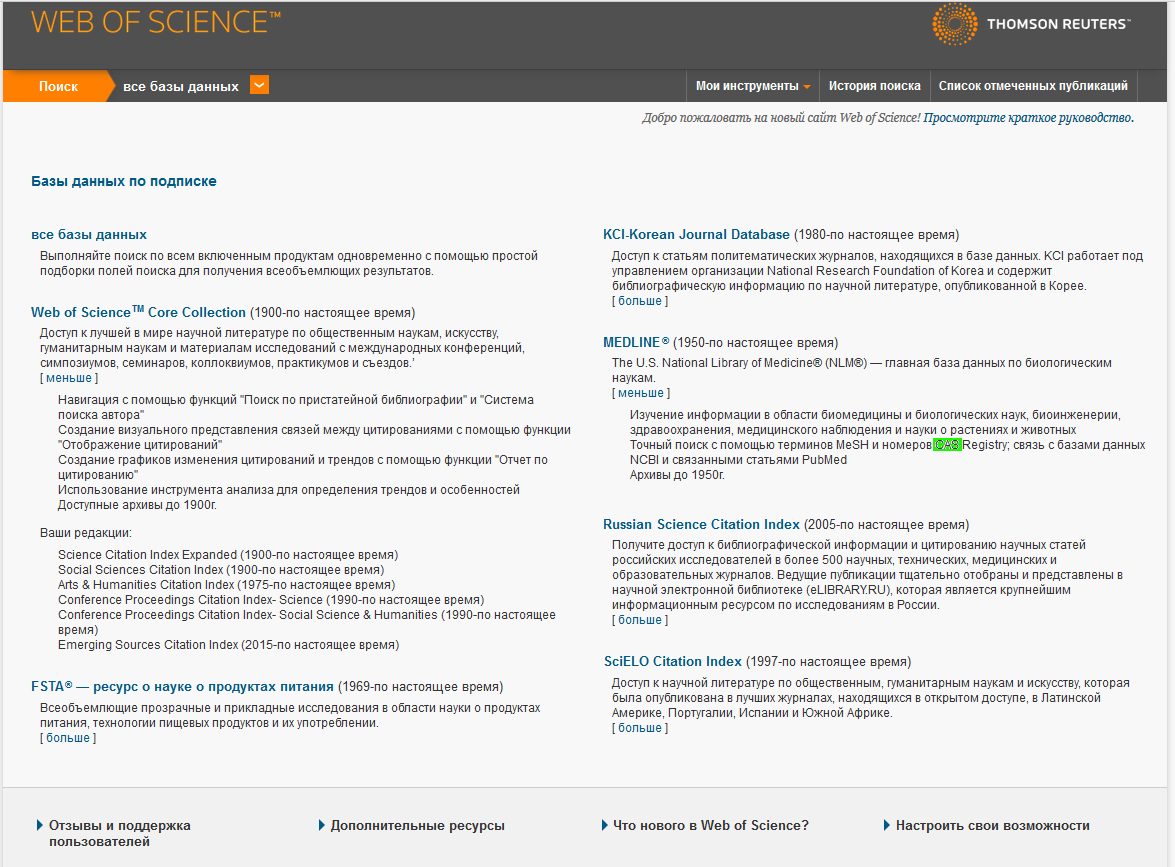Click 'Ваши редакции:' label
This screenshot has width=1175, height=867.
[x=85, y=534]
